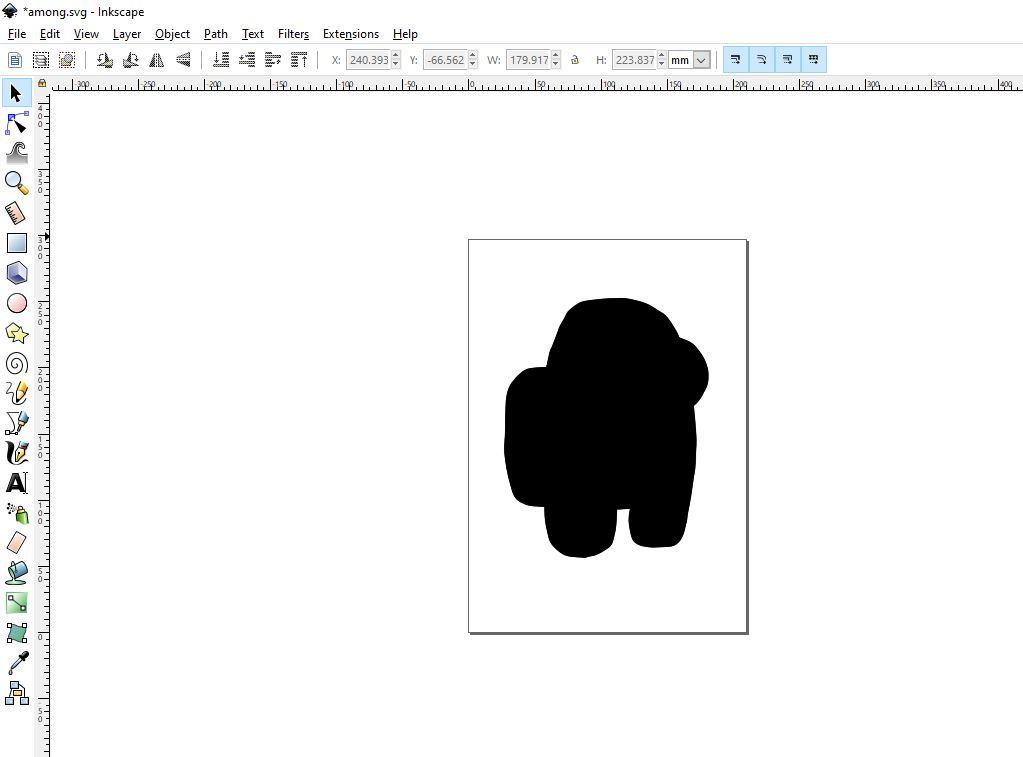The image size is (1023, 757).
Task: Pick the Star tool
Action: [16, 332]
